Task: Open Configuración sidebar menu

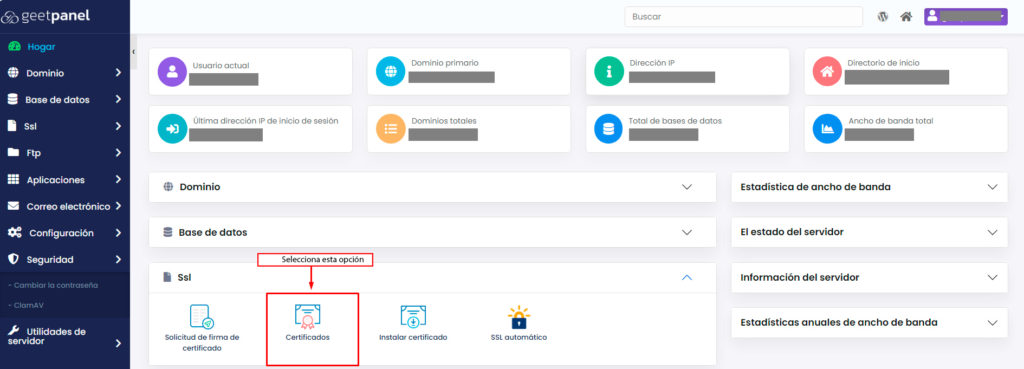Action: (x=65, y=233)
